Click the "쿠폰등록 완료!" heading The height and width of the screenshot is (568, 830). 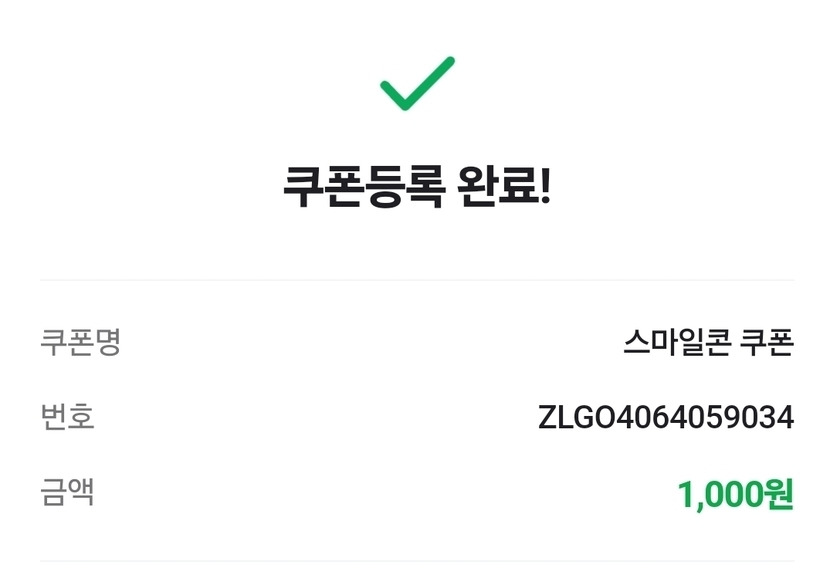pos(417,187)
